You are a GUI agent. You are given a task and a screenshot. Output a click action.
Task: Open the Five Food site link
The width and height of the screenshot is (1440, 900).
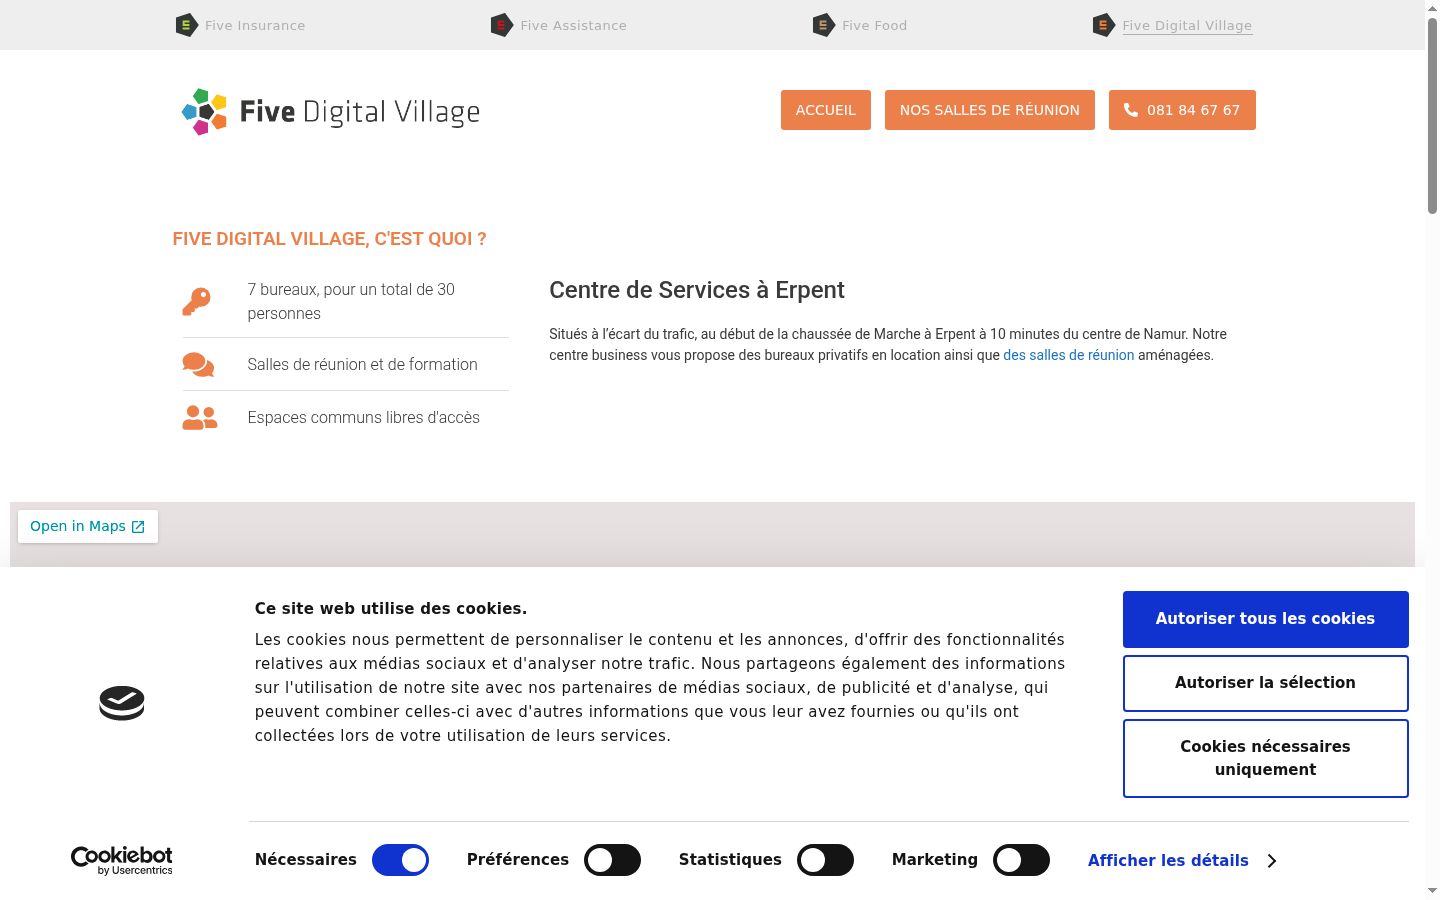(874, 26)
